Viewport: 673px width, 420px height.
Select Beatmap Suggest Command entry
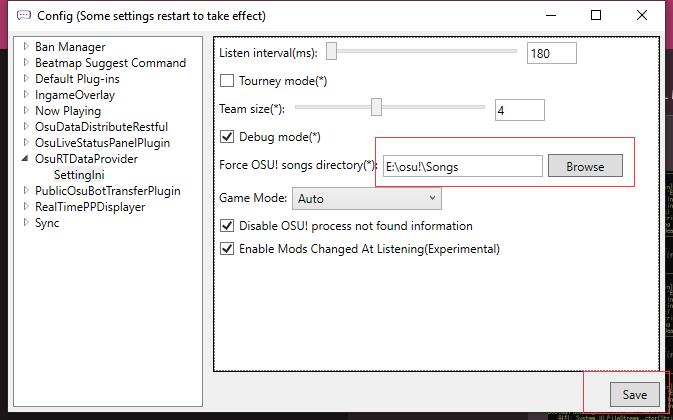coord(110,63)
